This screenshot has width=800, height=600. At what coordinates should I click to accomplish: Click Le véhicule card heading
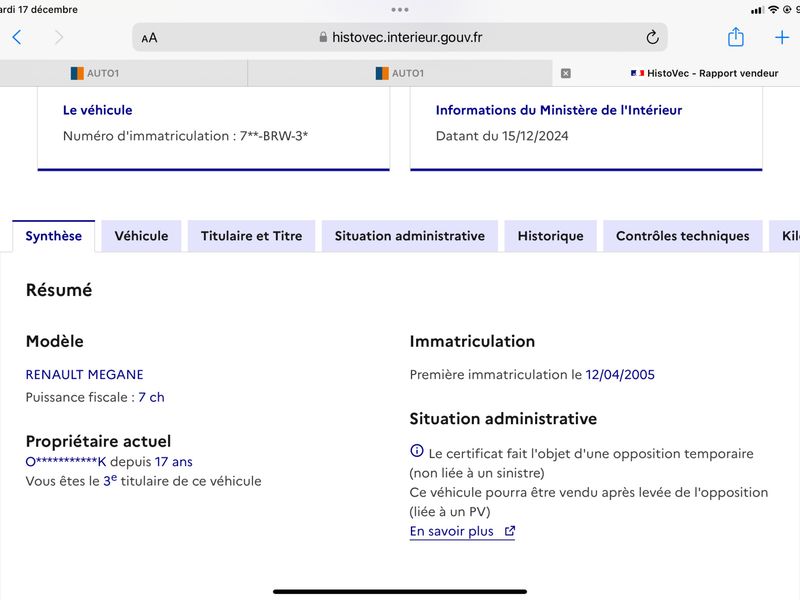pyautogui.click(x=97, y=110)
